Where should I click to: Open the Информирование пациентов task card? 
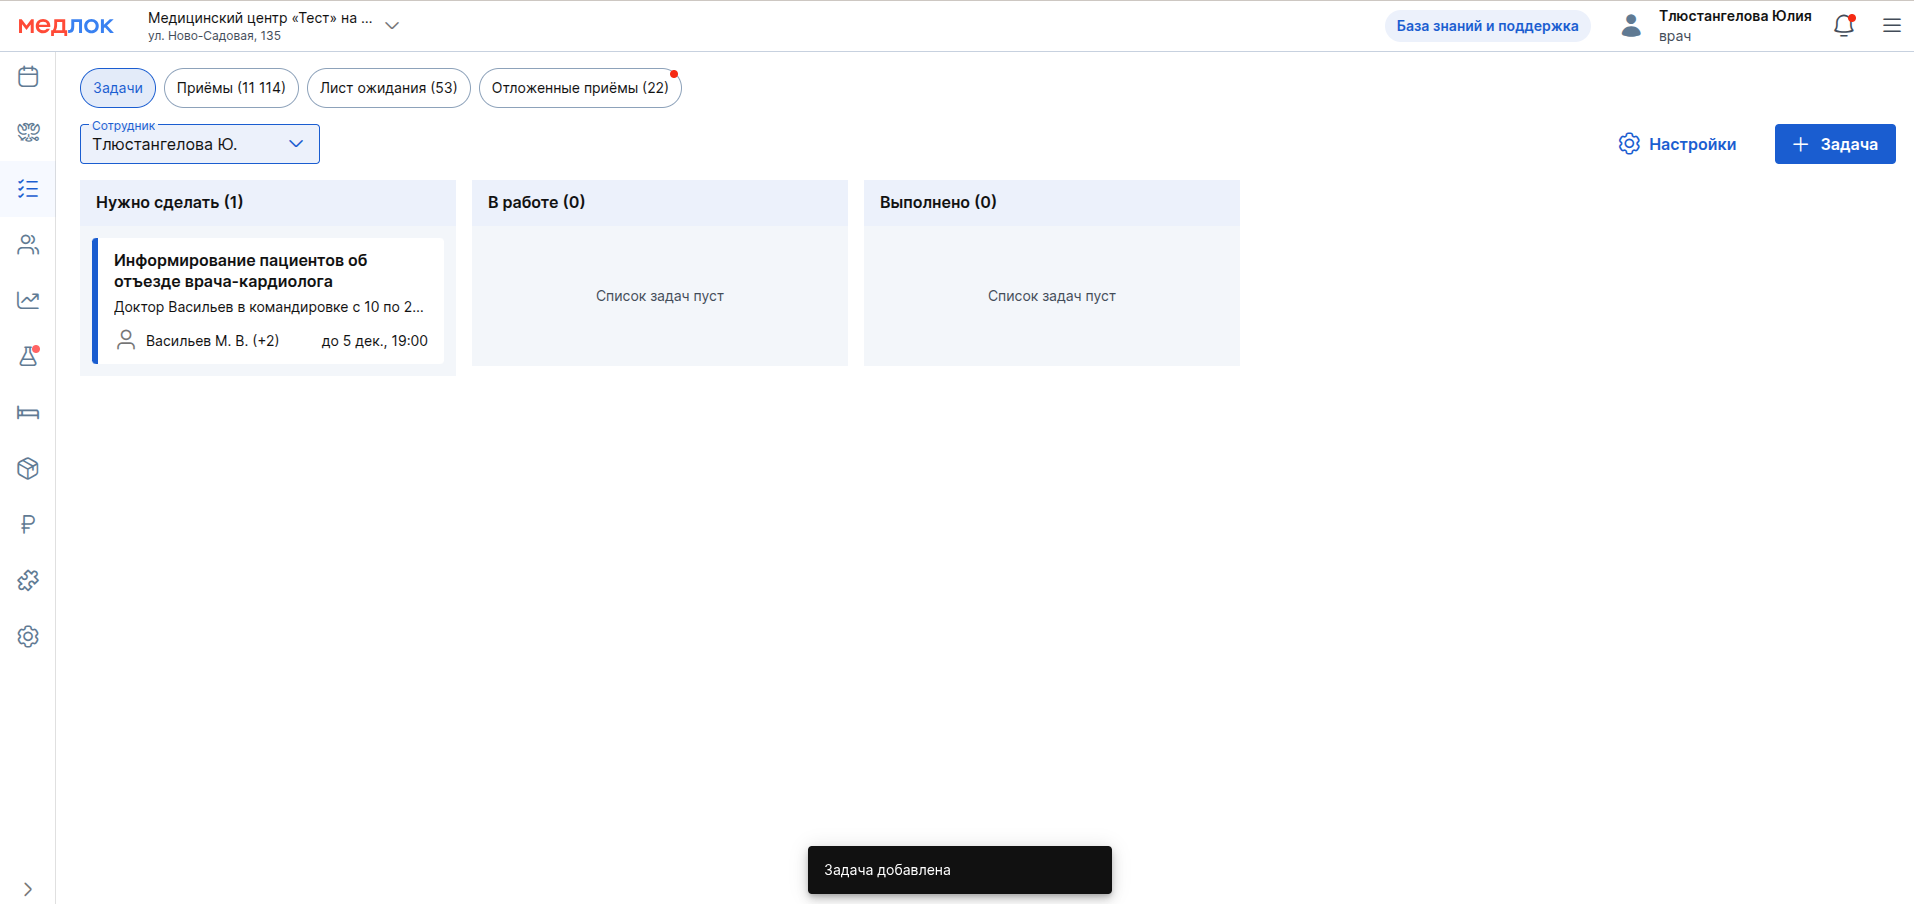268,300
